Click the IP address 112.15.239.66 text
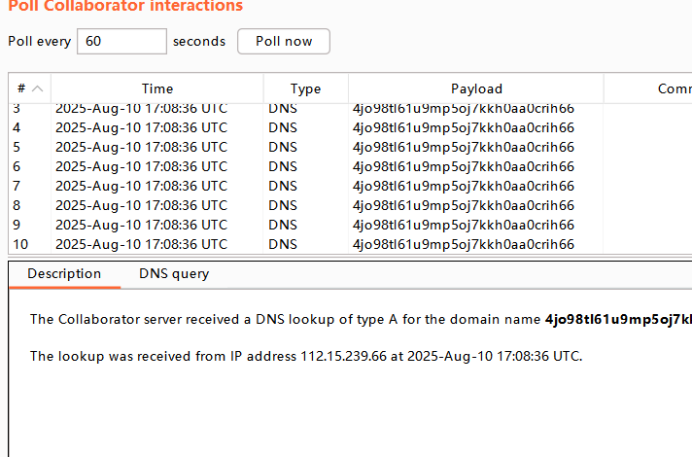693x458 pixels. [x=349, y=355]
